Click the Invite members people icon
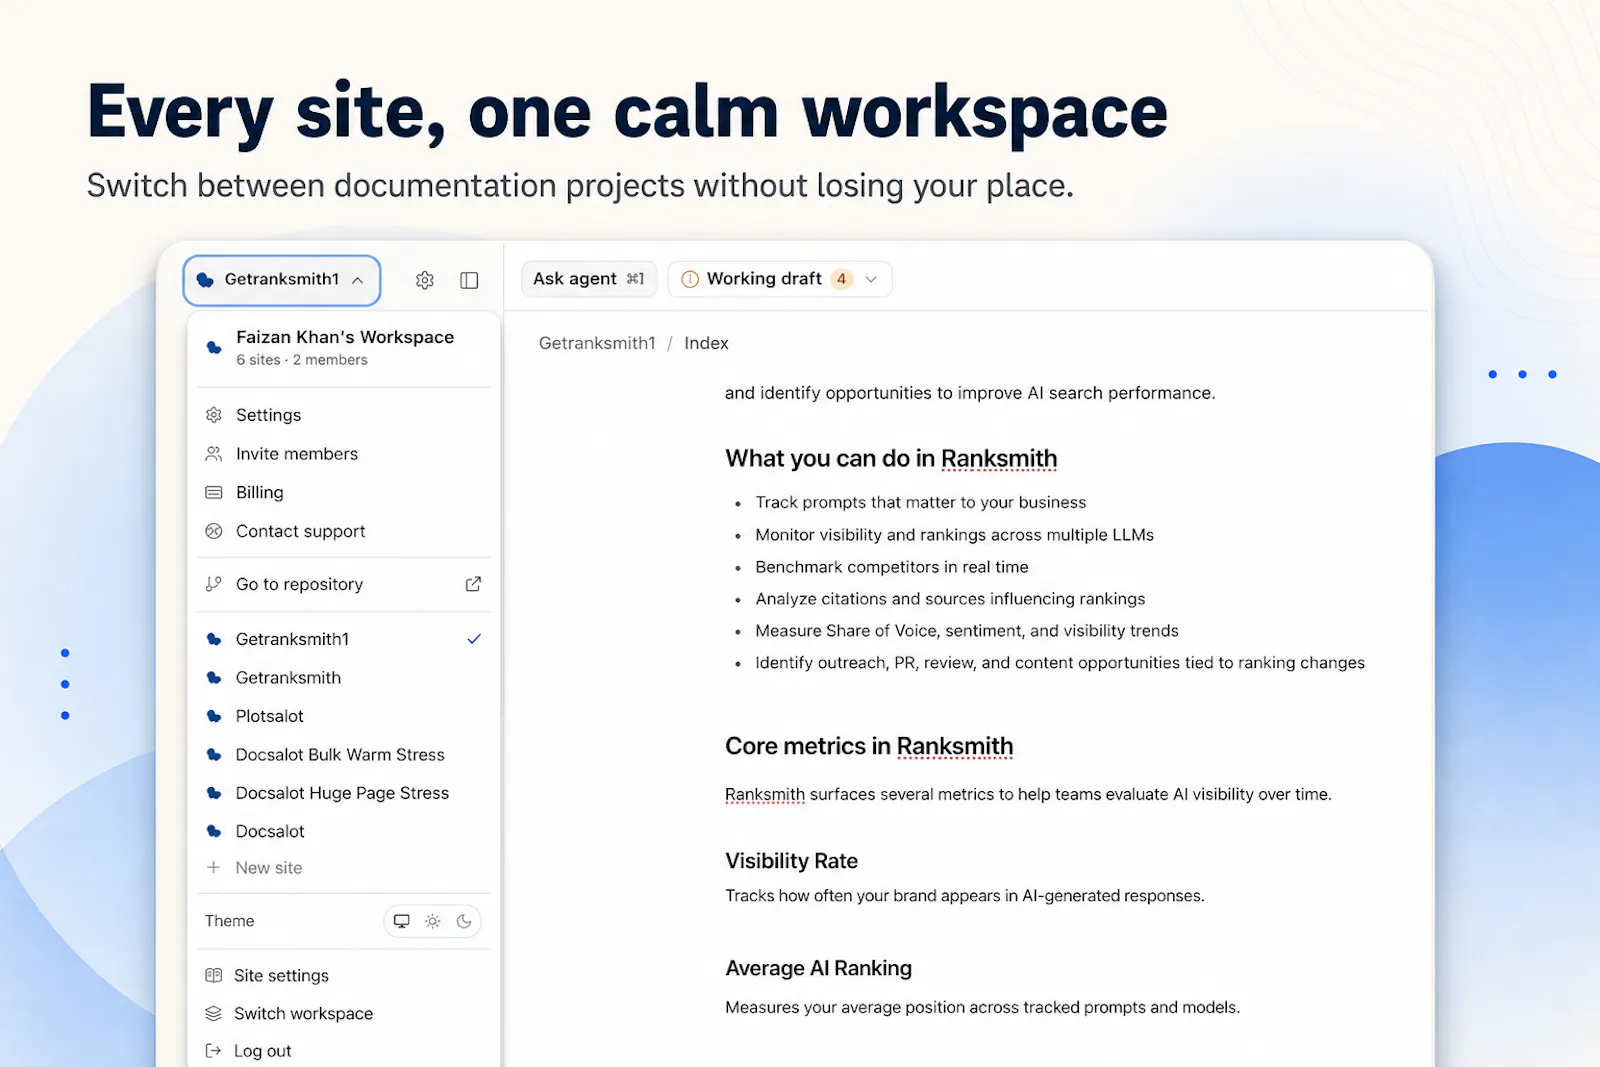This screenshot has width=1600, height=1067. [214, 454]
